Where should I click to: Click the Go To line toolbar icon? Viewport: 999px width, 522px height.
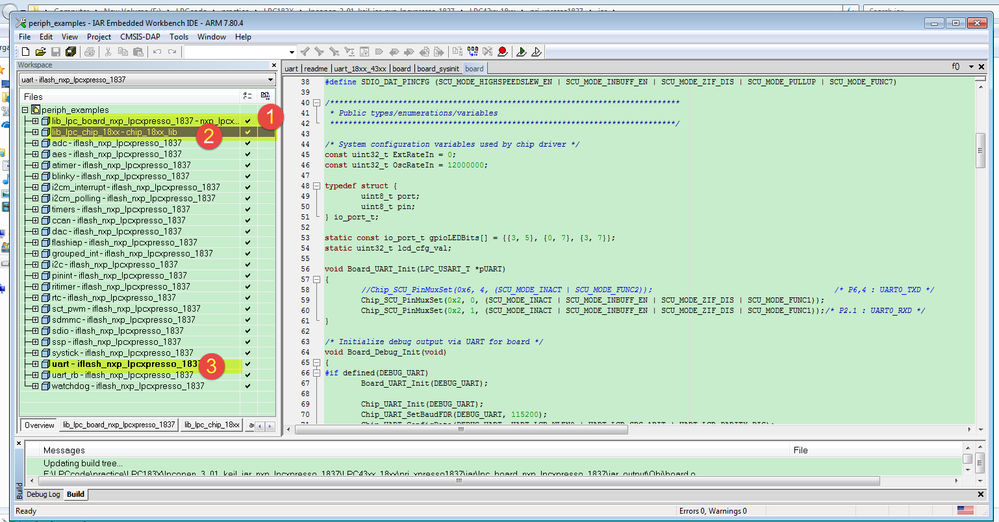click(364, 52)
